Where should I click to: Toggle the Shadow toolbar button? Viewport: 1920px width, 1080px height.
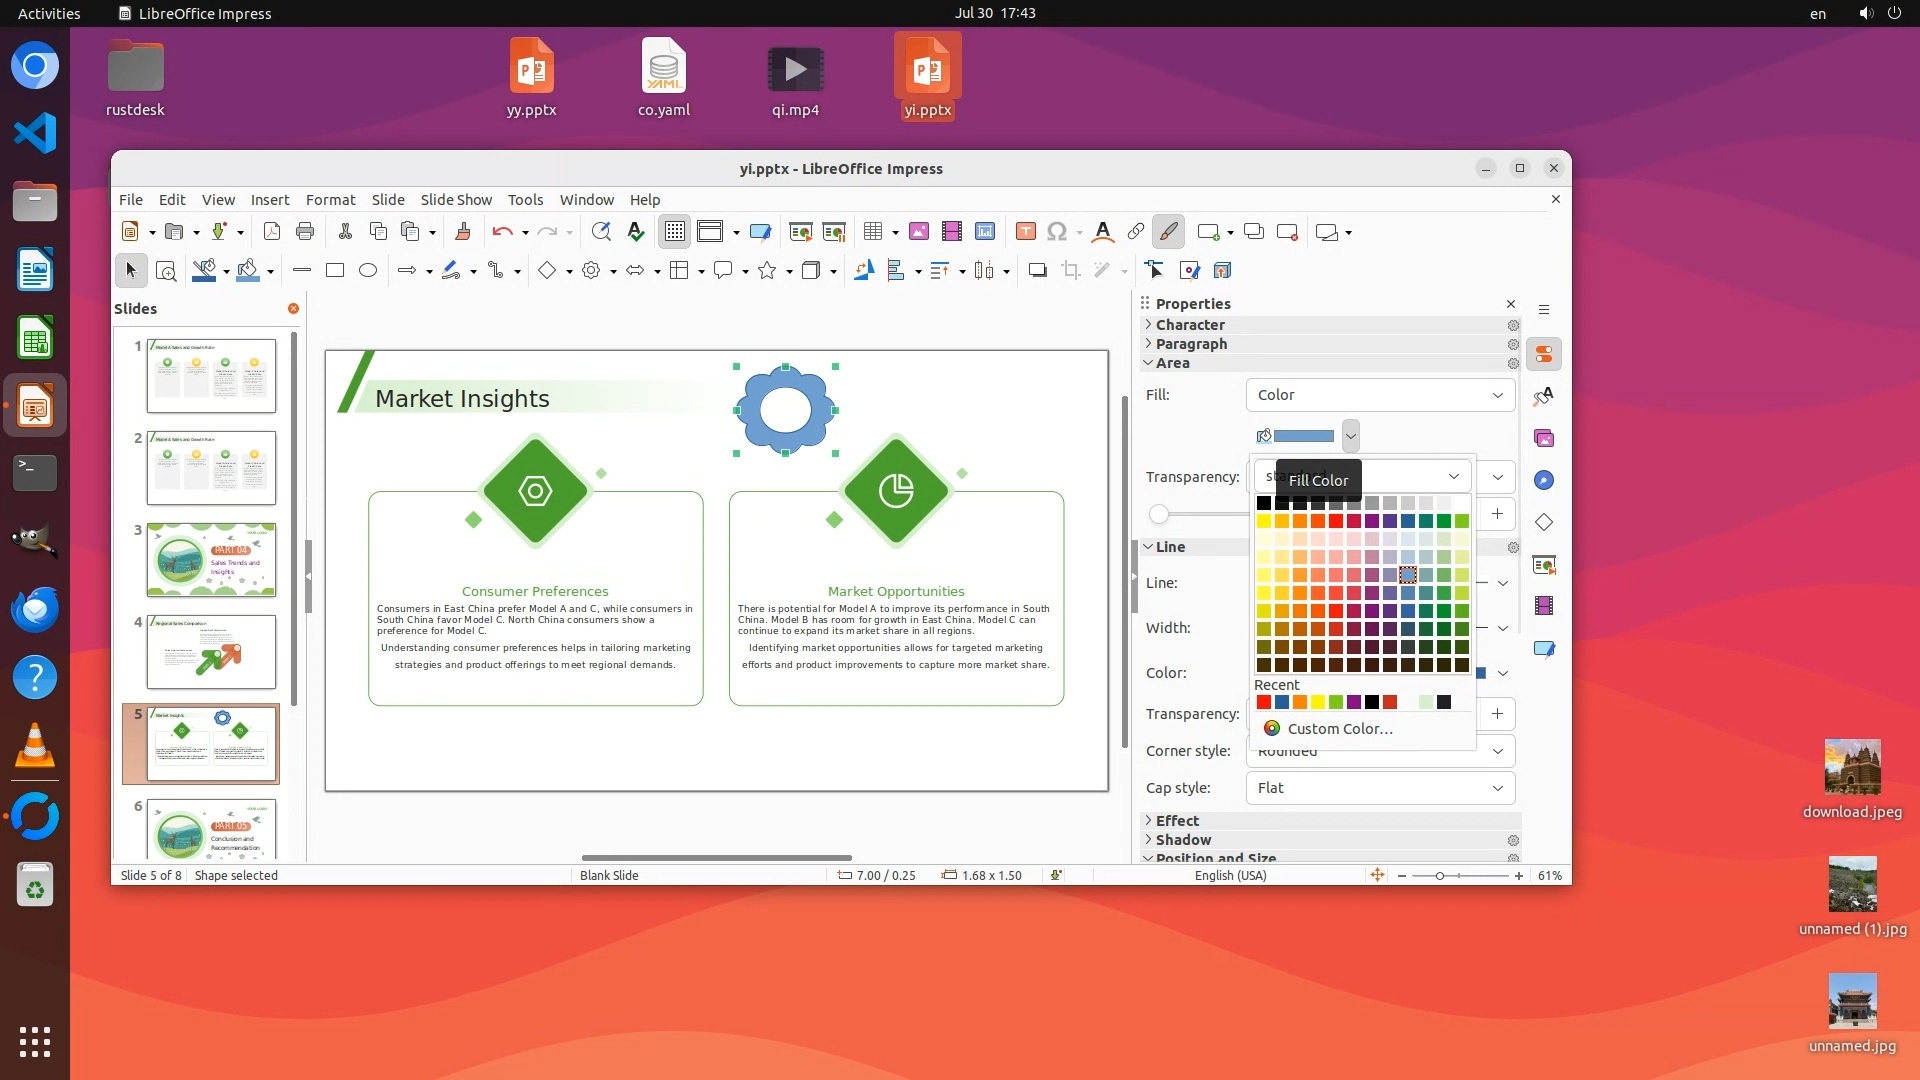[x=1037, y=270]
